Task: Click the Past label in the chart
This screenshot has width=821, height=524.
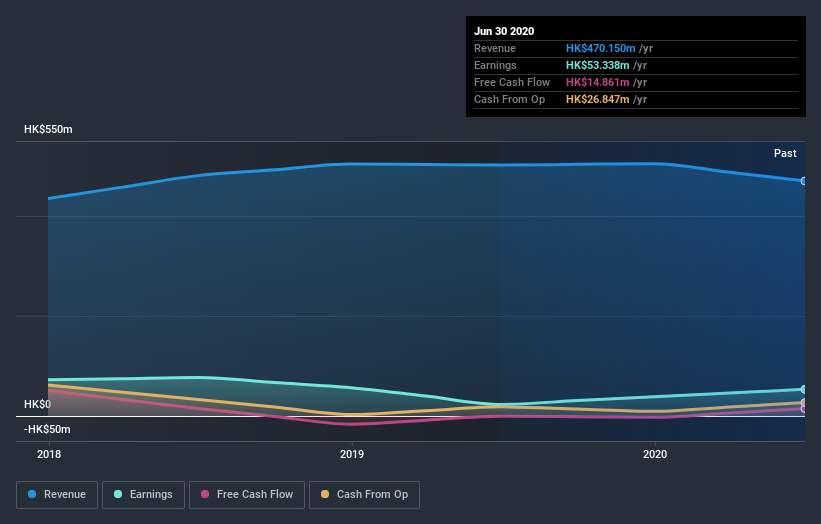Action: pos(785,153)
